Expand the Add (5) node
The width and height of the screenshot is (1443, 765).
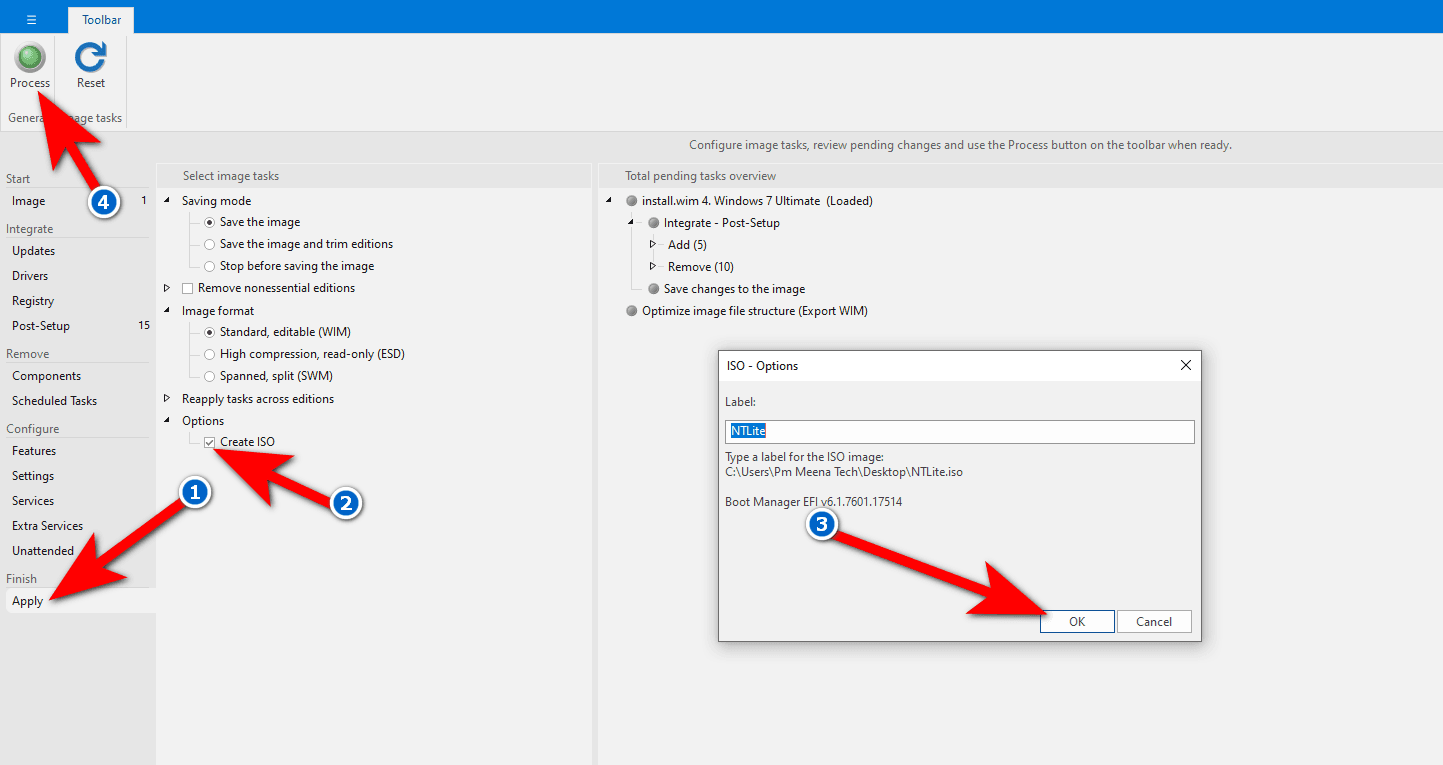tap(653, 244)
